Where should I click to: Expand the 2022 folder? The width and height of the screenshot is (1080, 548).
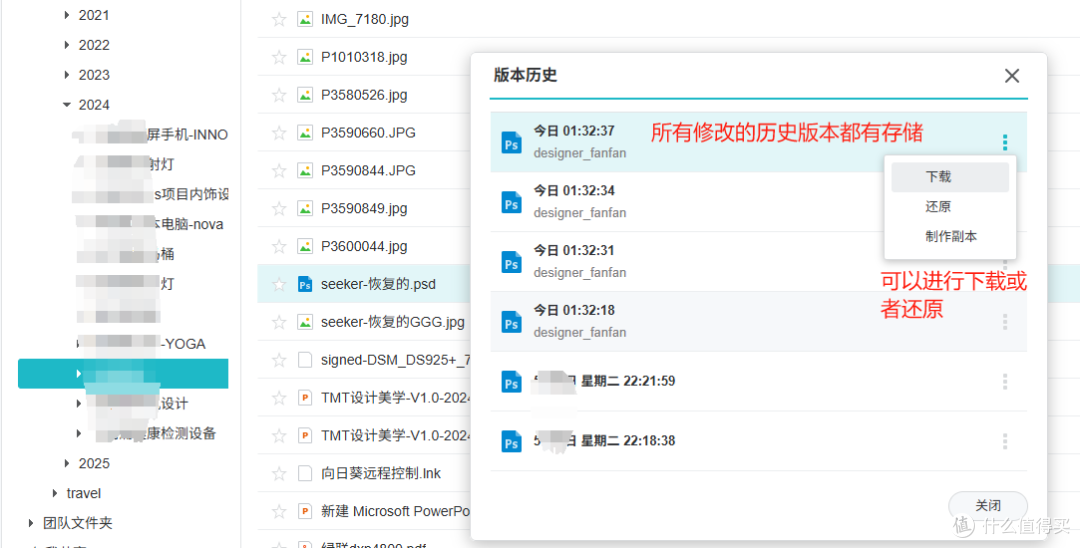point(67,45)
